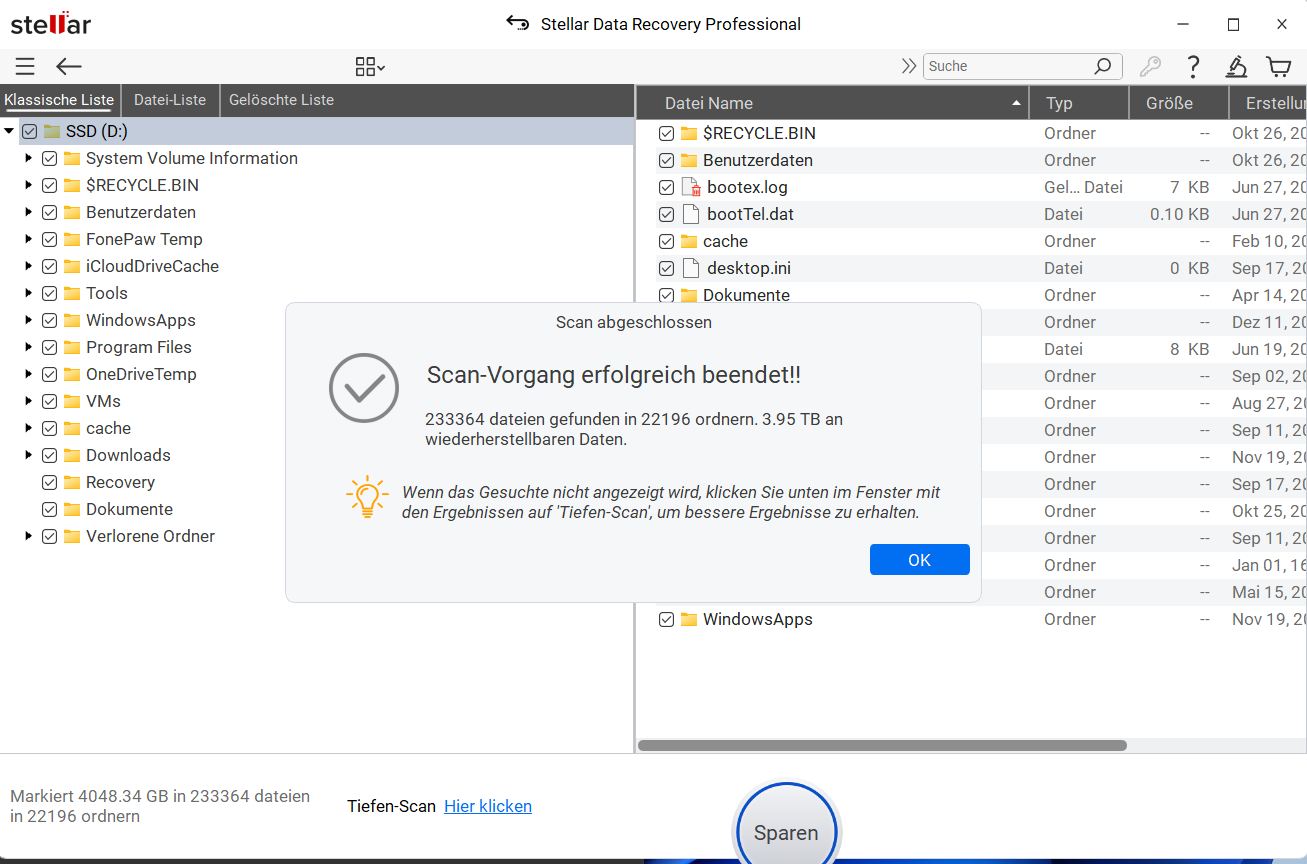Screen dimensions: 1307x864
Task: Click the Downloads folder icon in tree
Action: [x=72, y=455]
